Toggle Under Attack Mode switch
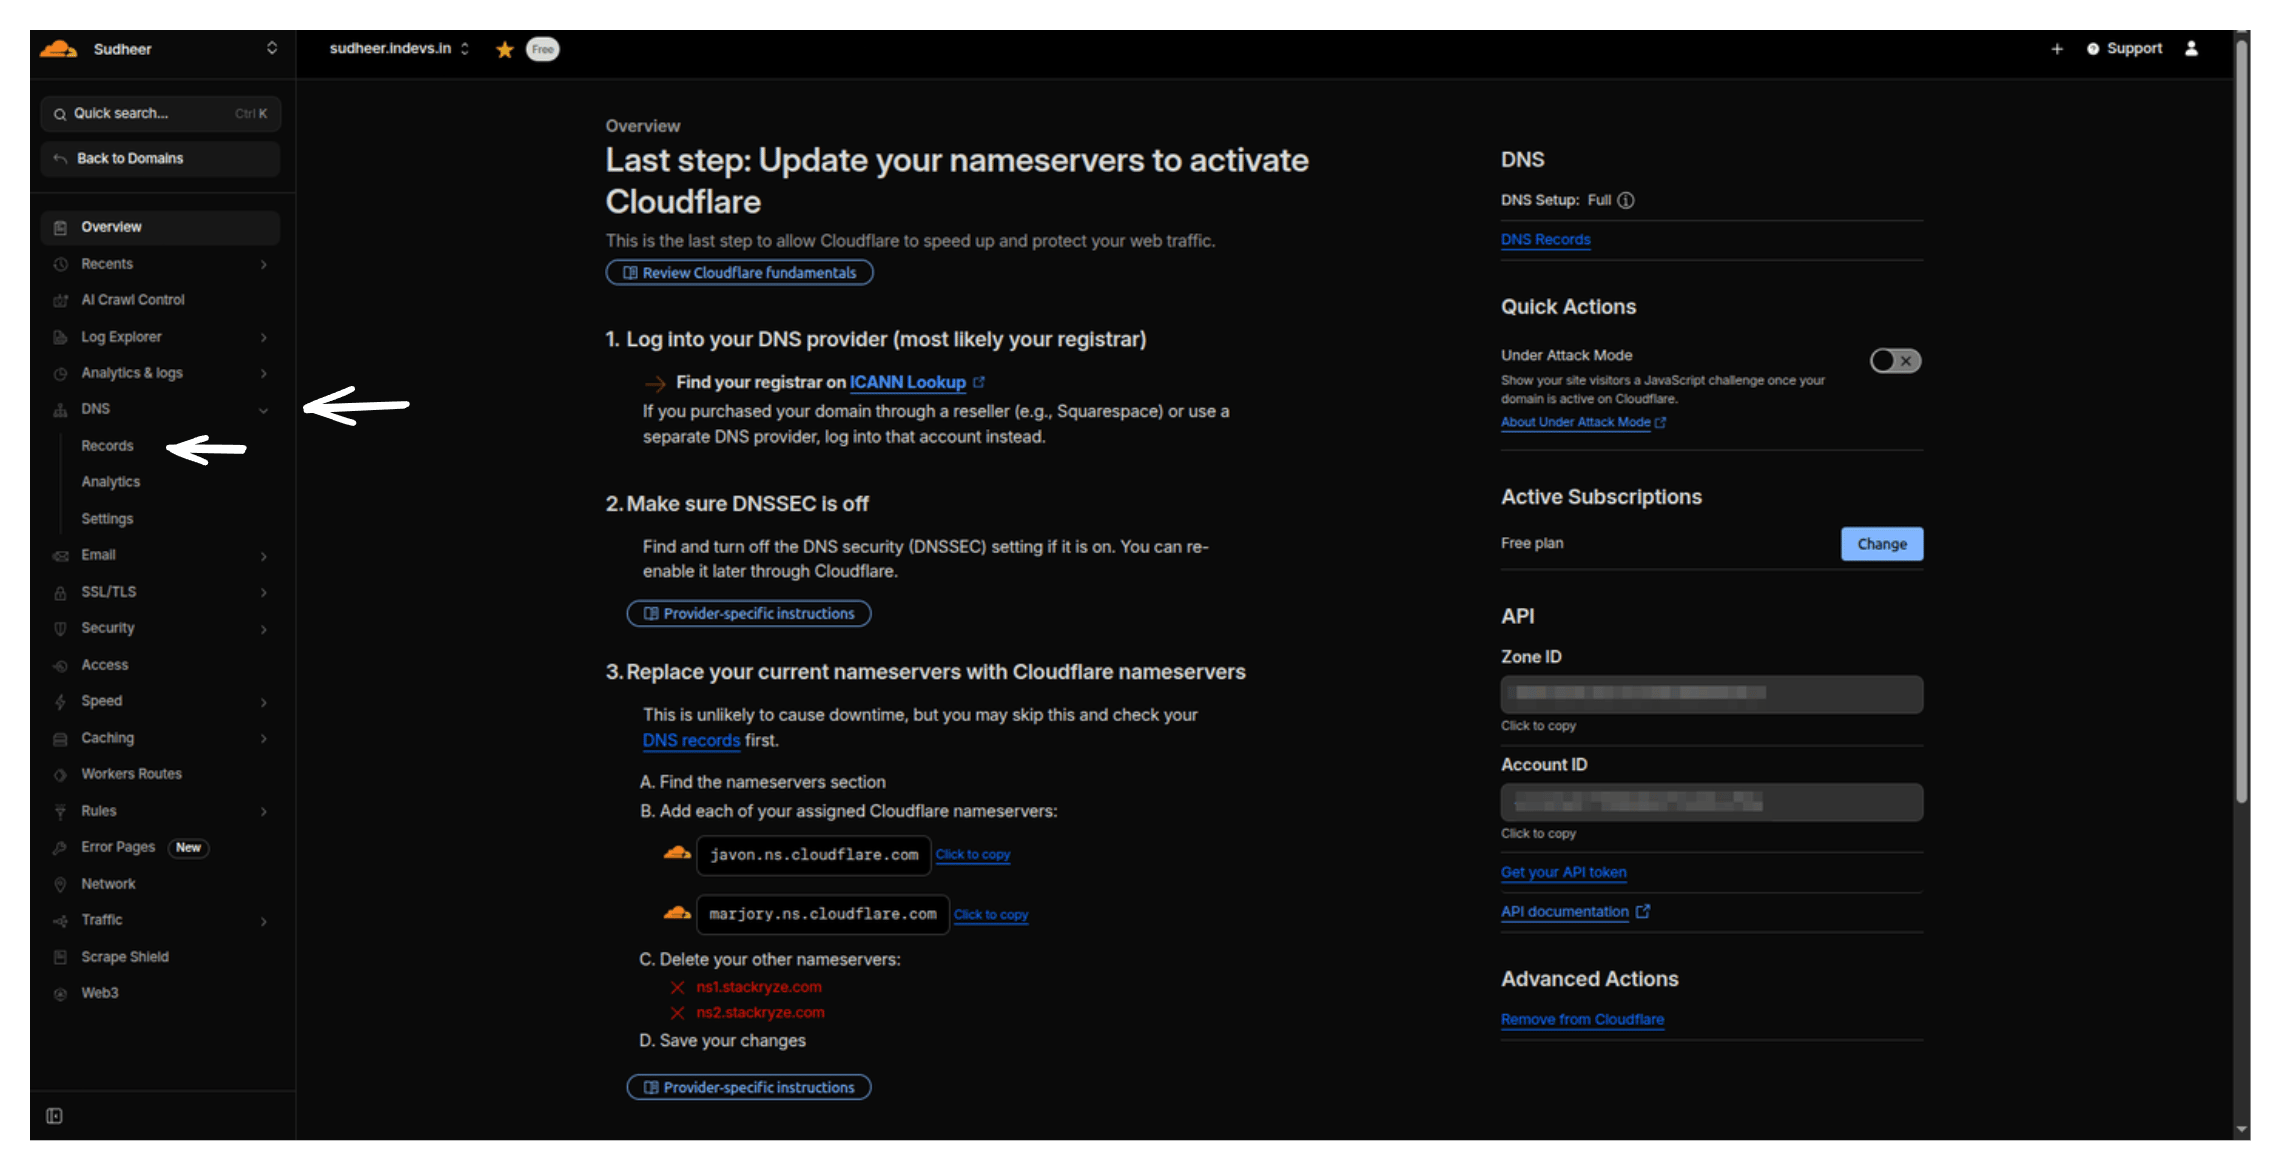The image size is (2280, 1170). [x=1895, y=361]
